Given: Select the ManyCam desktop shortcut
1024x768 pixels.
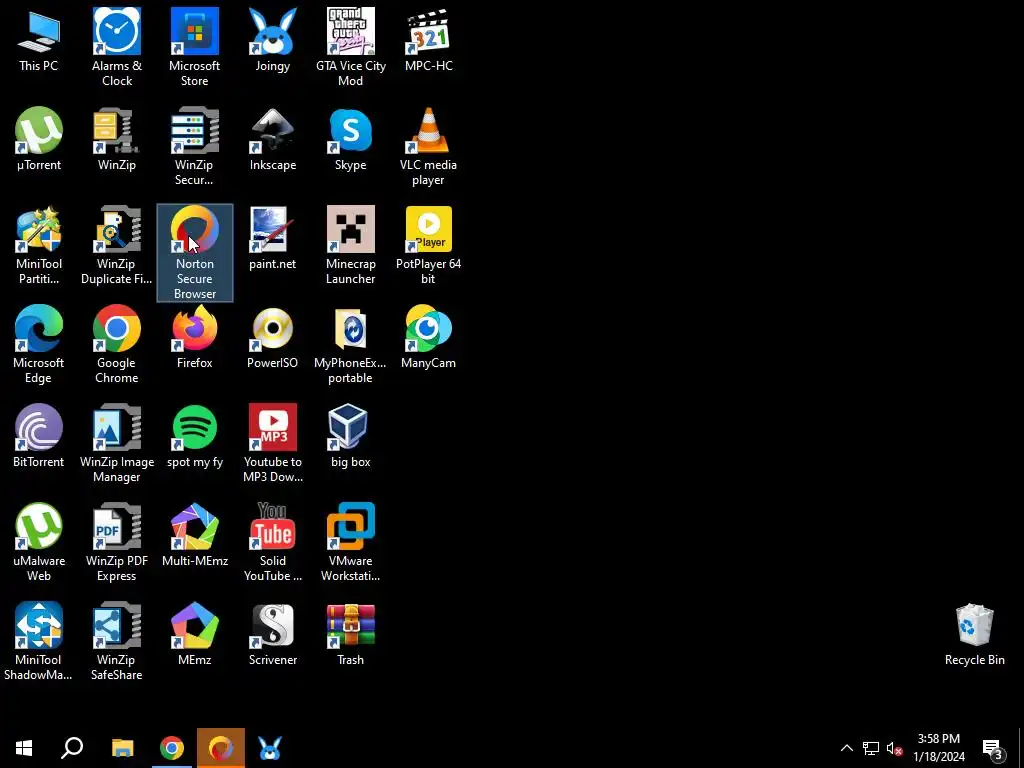Looking at the screenshot, I should pyautogui.click(x=428, y=337).
